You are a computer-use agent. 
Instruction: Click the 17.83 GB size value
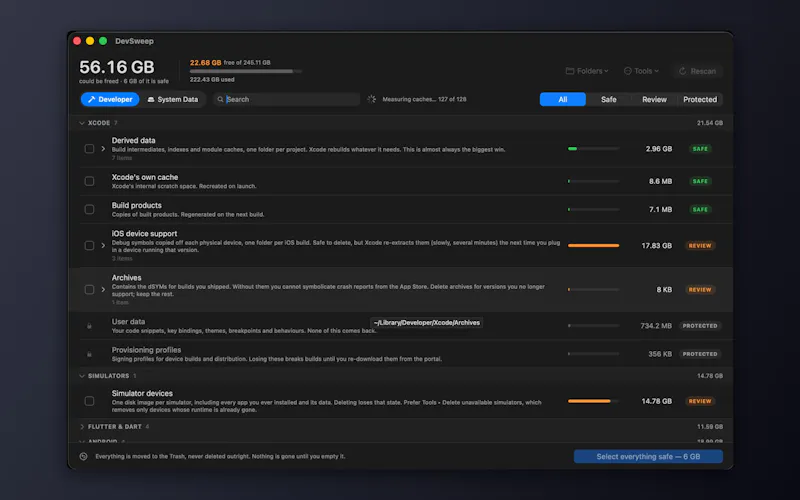pos(657,245)
